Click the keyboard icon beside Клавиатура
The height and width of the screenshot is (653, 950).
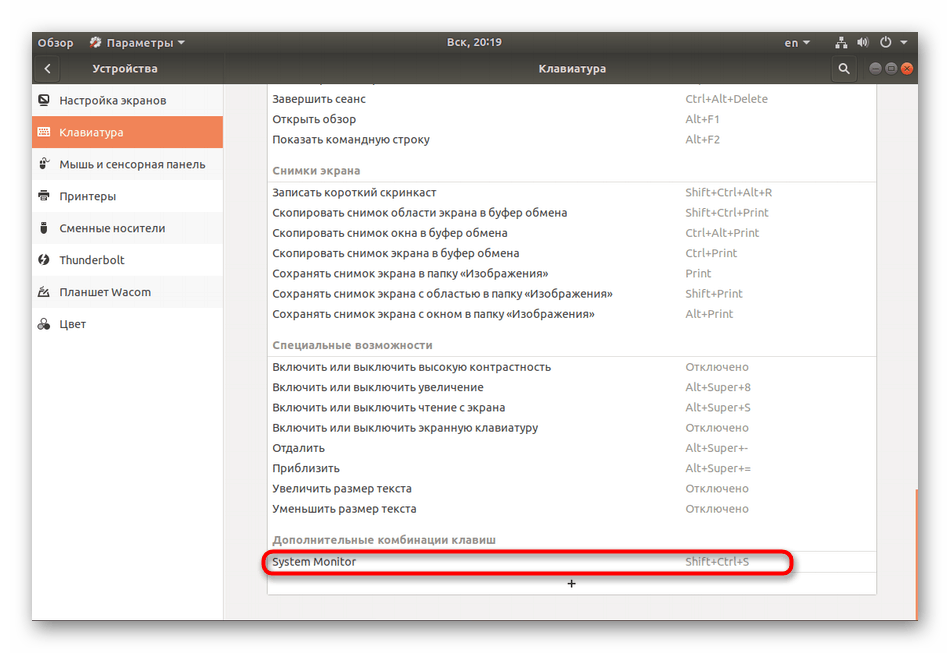point(44,132)
